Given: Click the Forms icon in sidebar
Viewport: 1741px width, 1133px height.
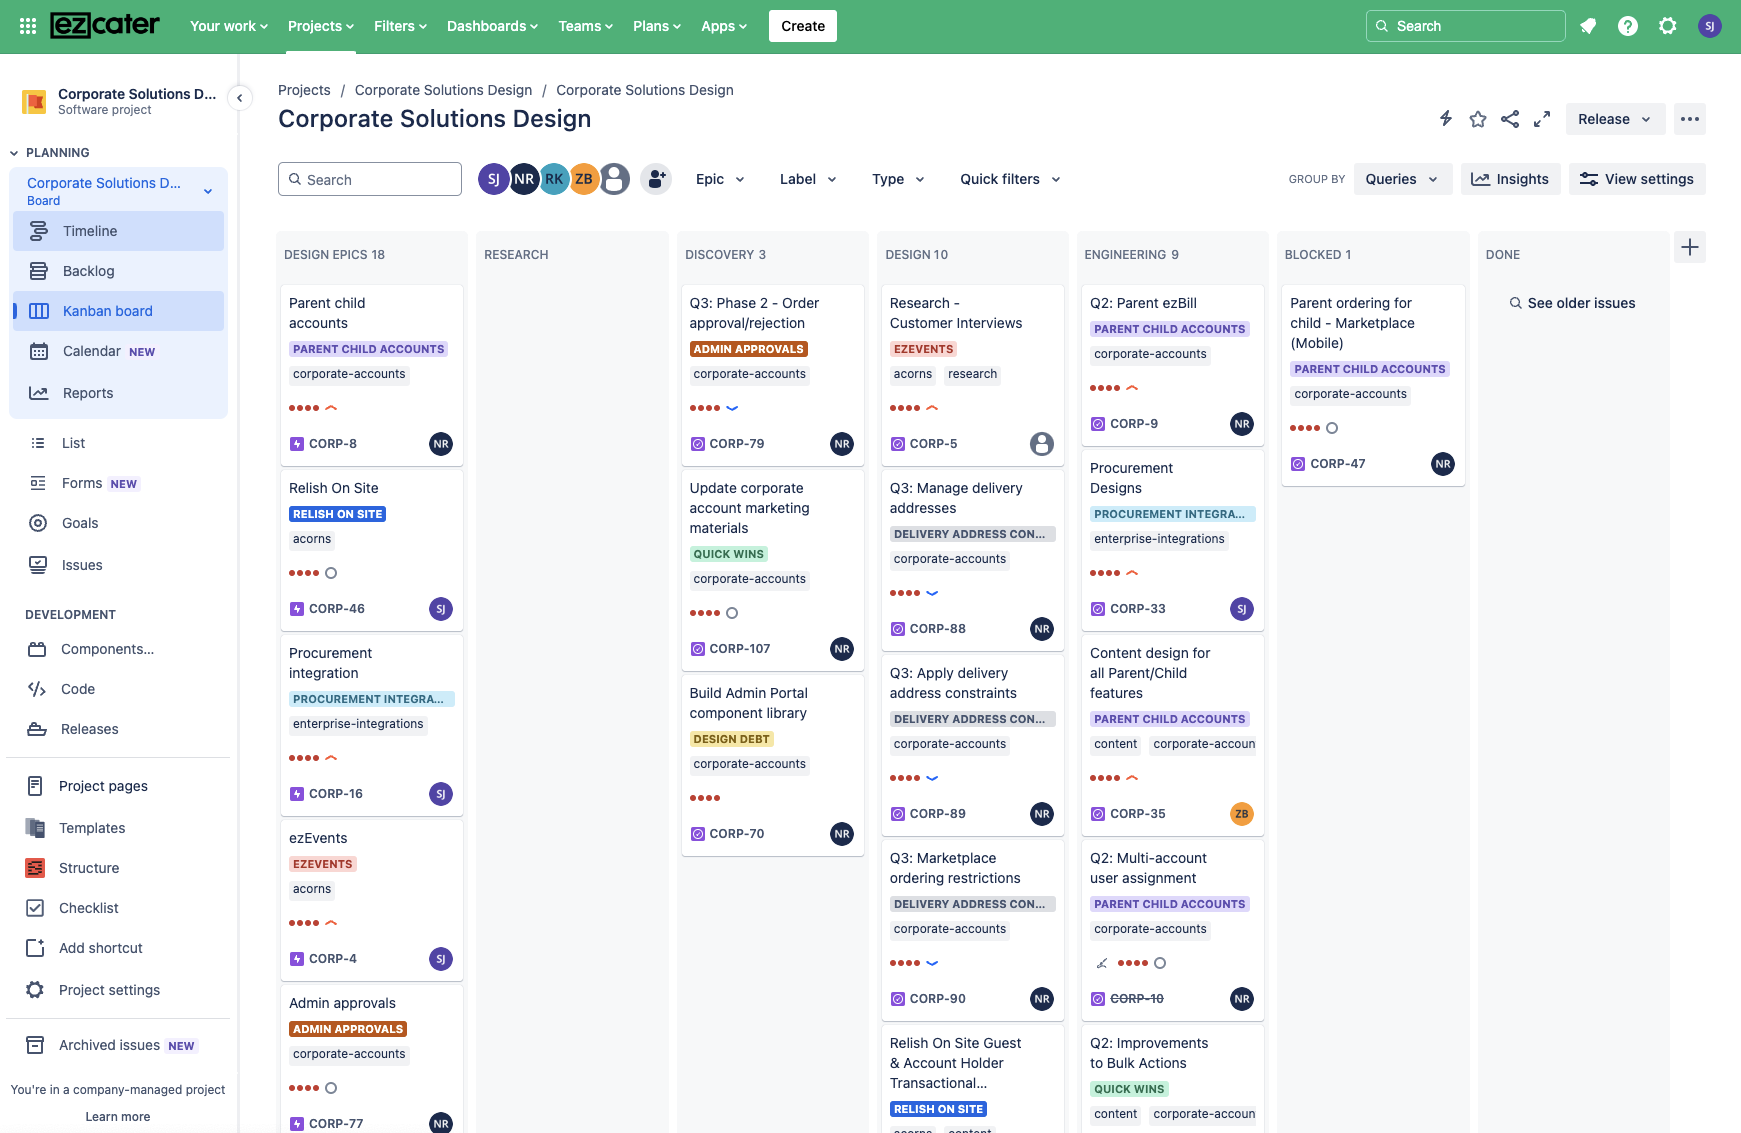Looking at the screenshot, I should 38,483.
